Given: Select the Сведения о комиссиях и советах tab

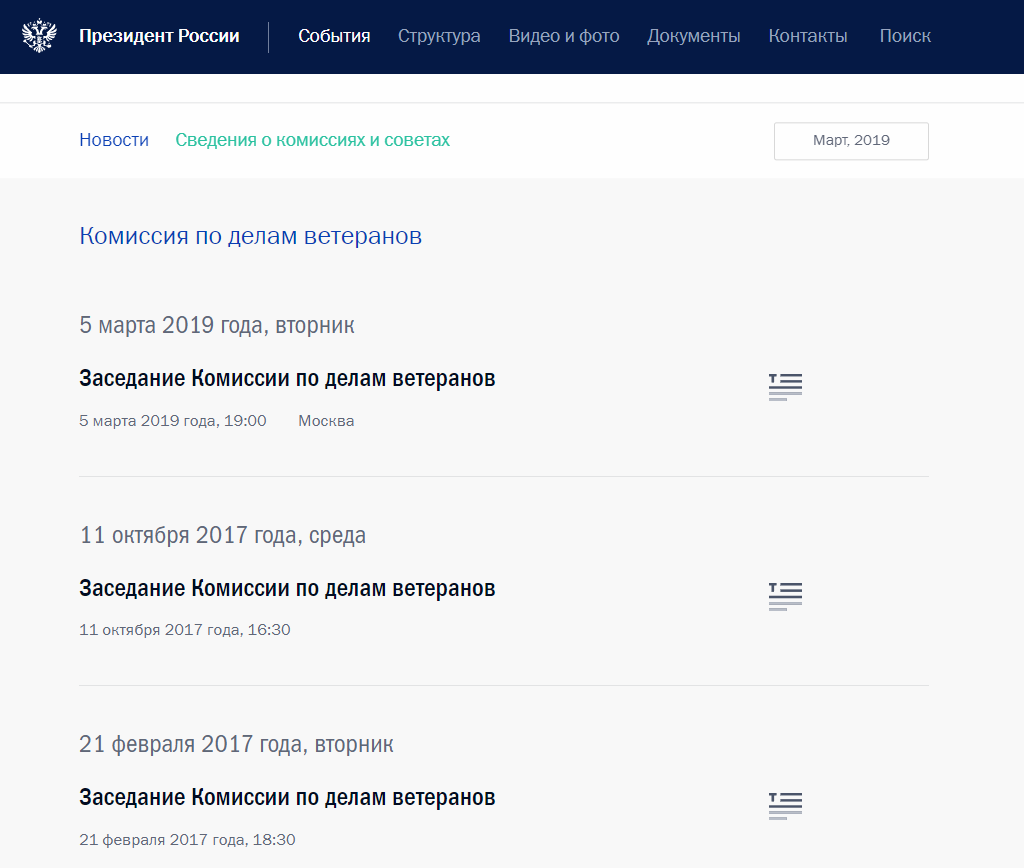Looking at the screenshot, I should 312,140.
